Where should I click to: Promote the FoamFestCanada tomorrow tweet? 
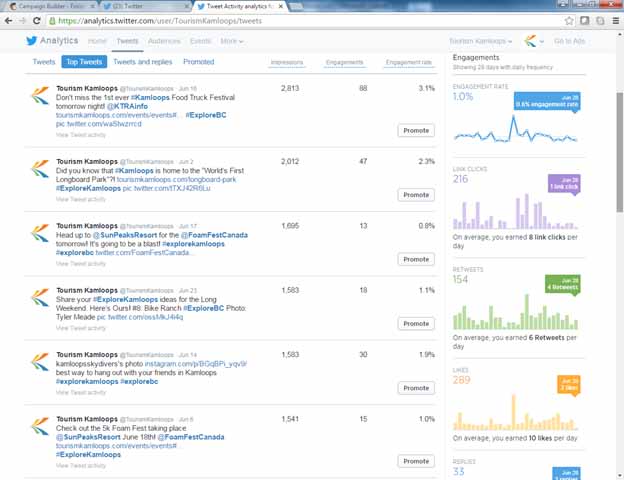(x=416, y=260)
